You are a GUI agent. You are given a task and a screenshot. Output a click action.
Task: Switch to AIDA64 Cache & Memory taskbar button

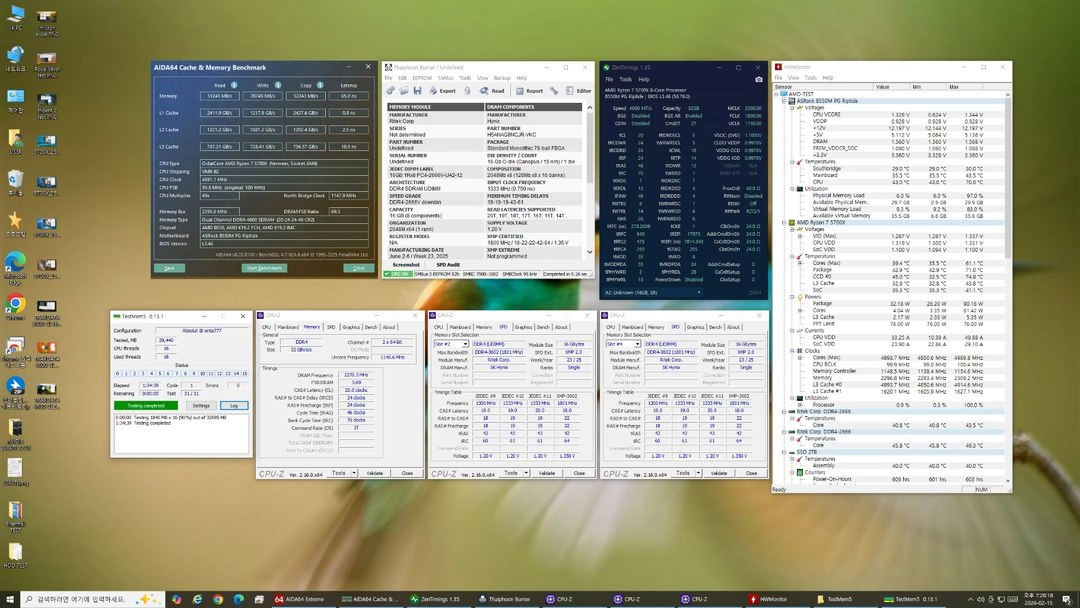coord(371,599)
